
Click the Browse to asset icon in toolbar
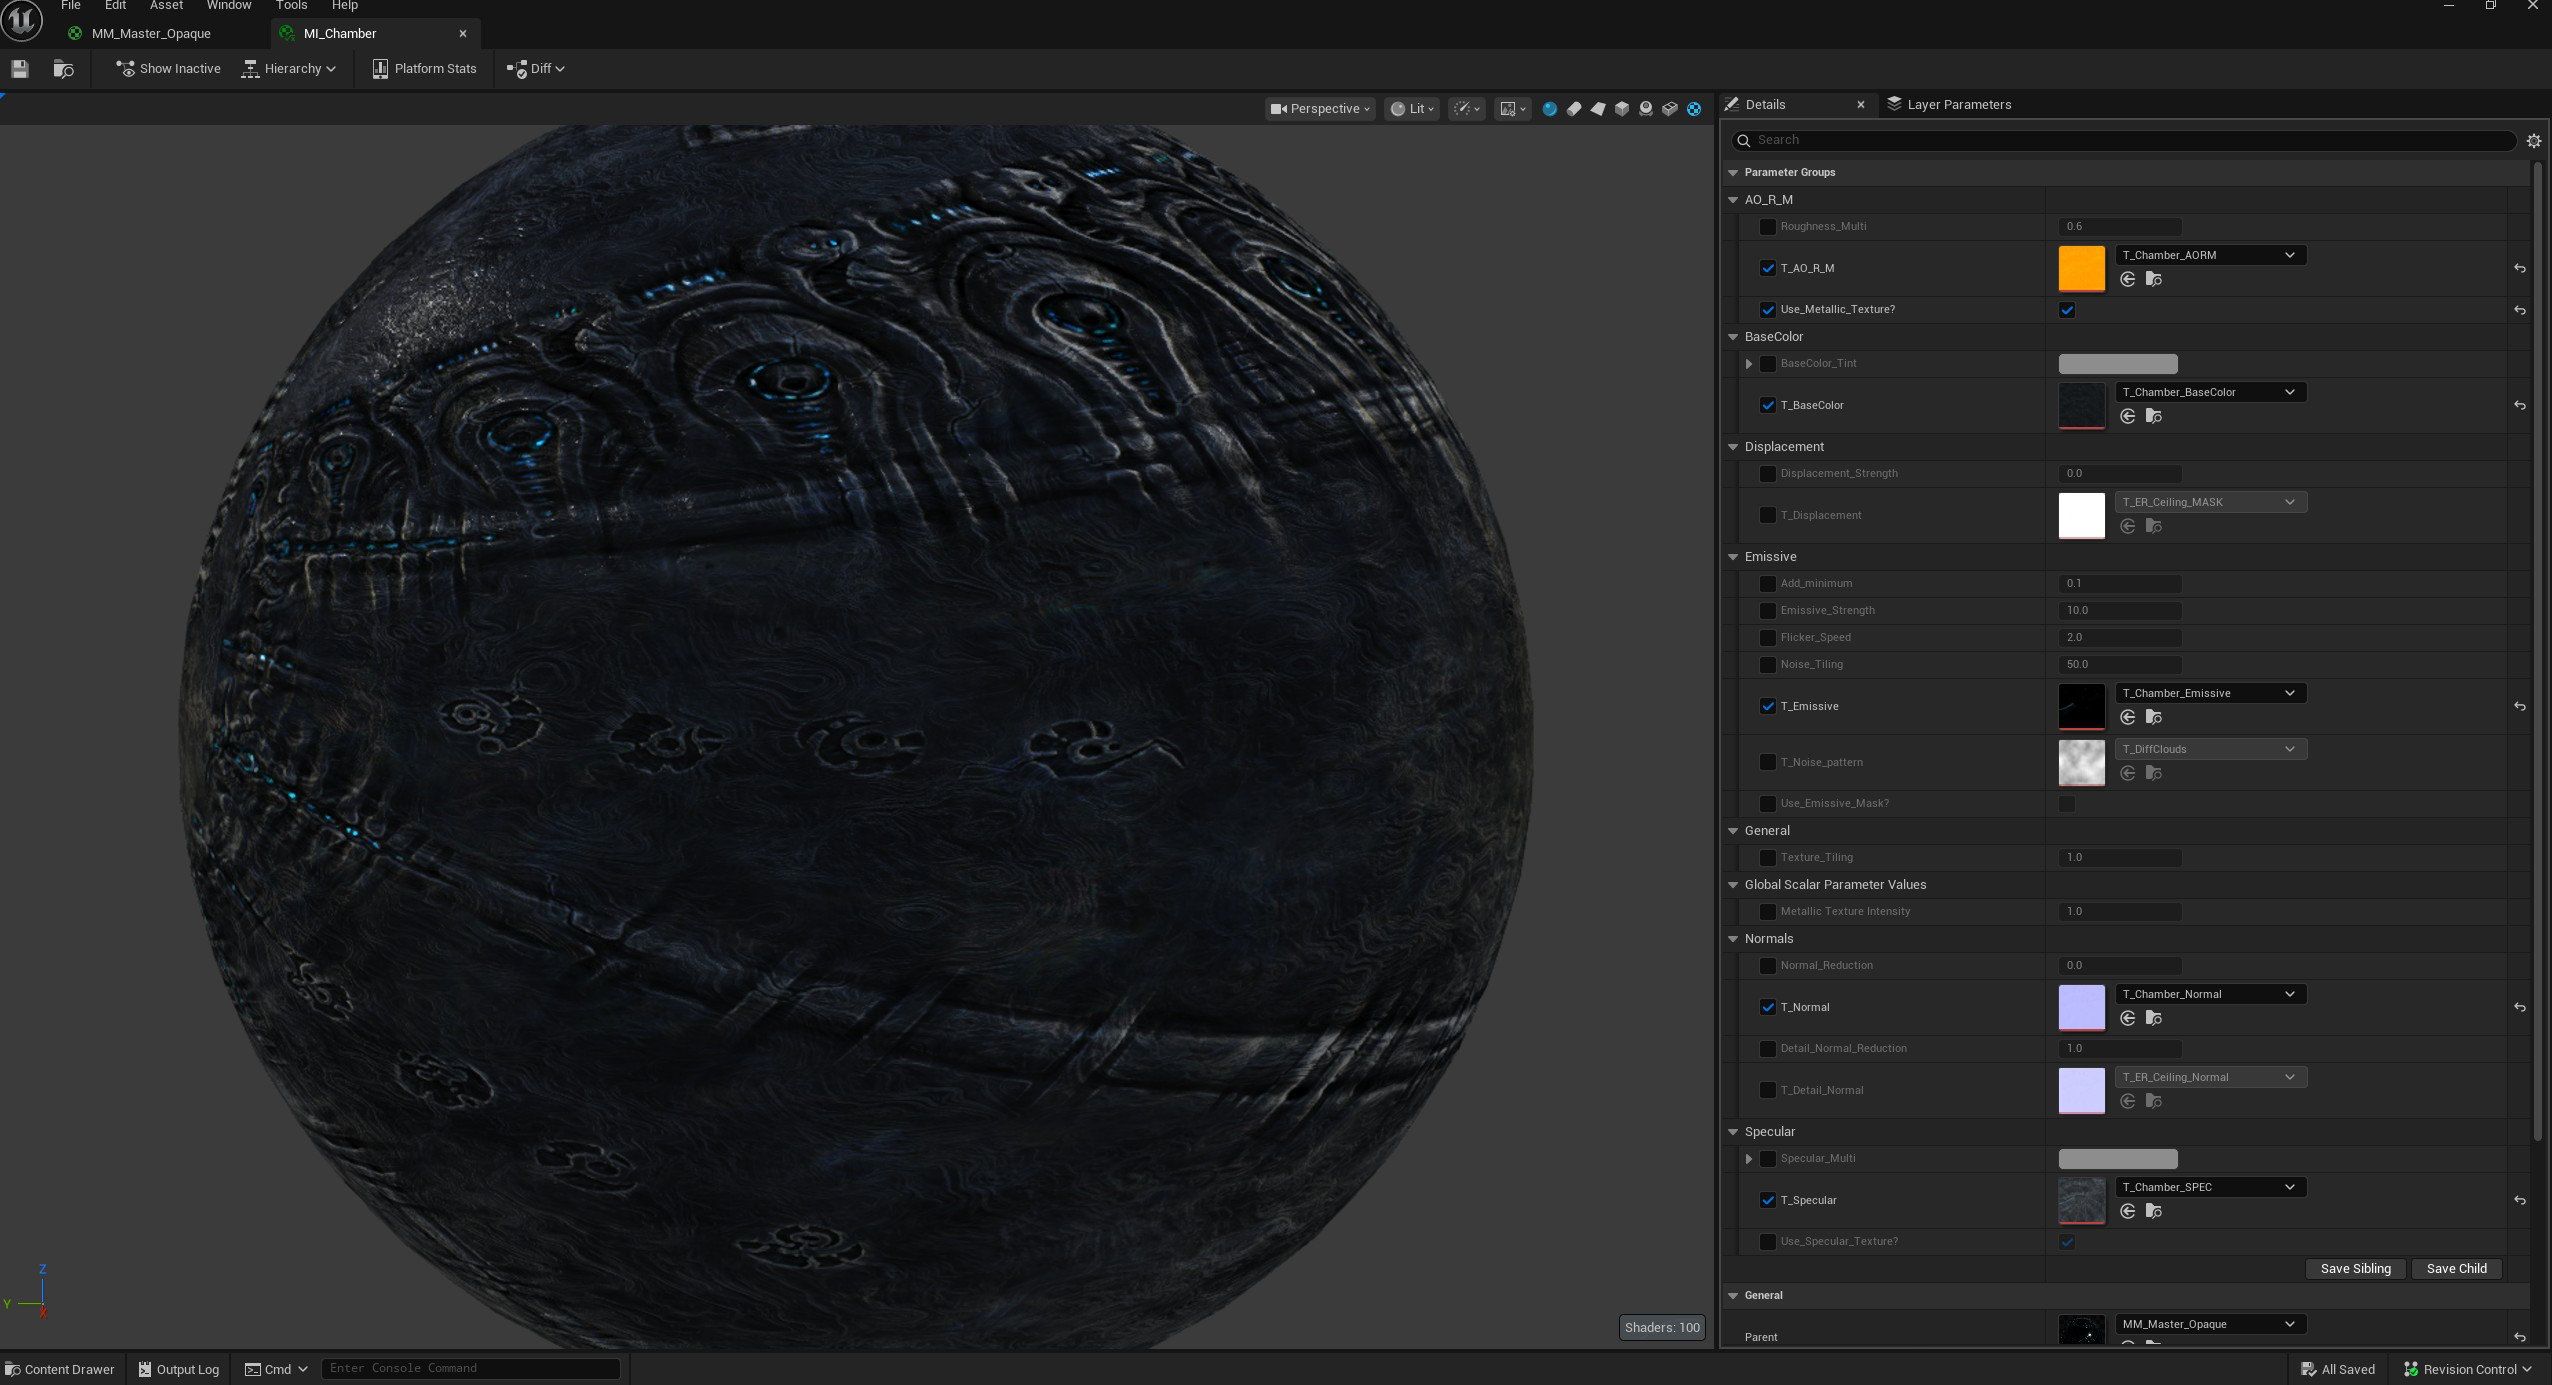click(x=63, y=69)
